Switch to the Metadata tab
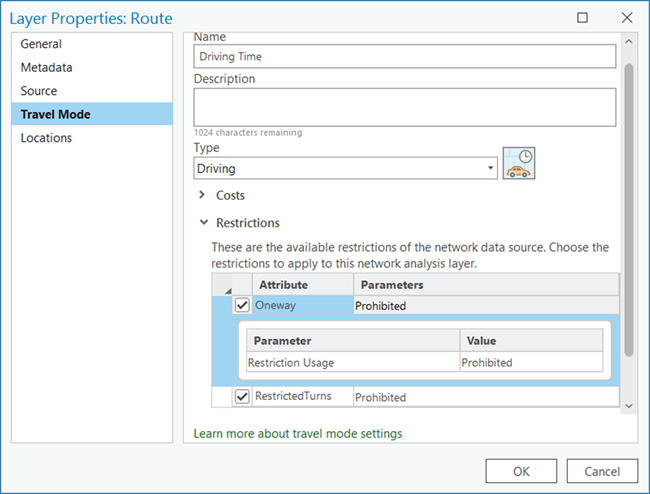Screen dimensions: 650x494 point(46,67)
